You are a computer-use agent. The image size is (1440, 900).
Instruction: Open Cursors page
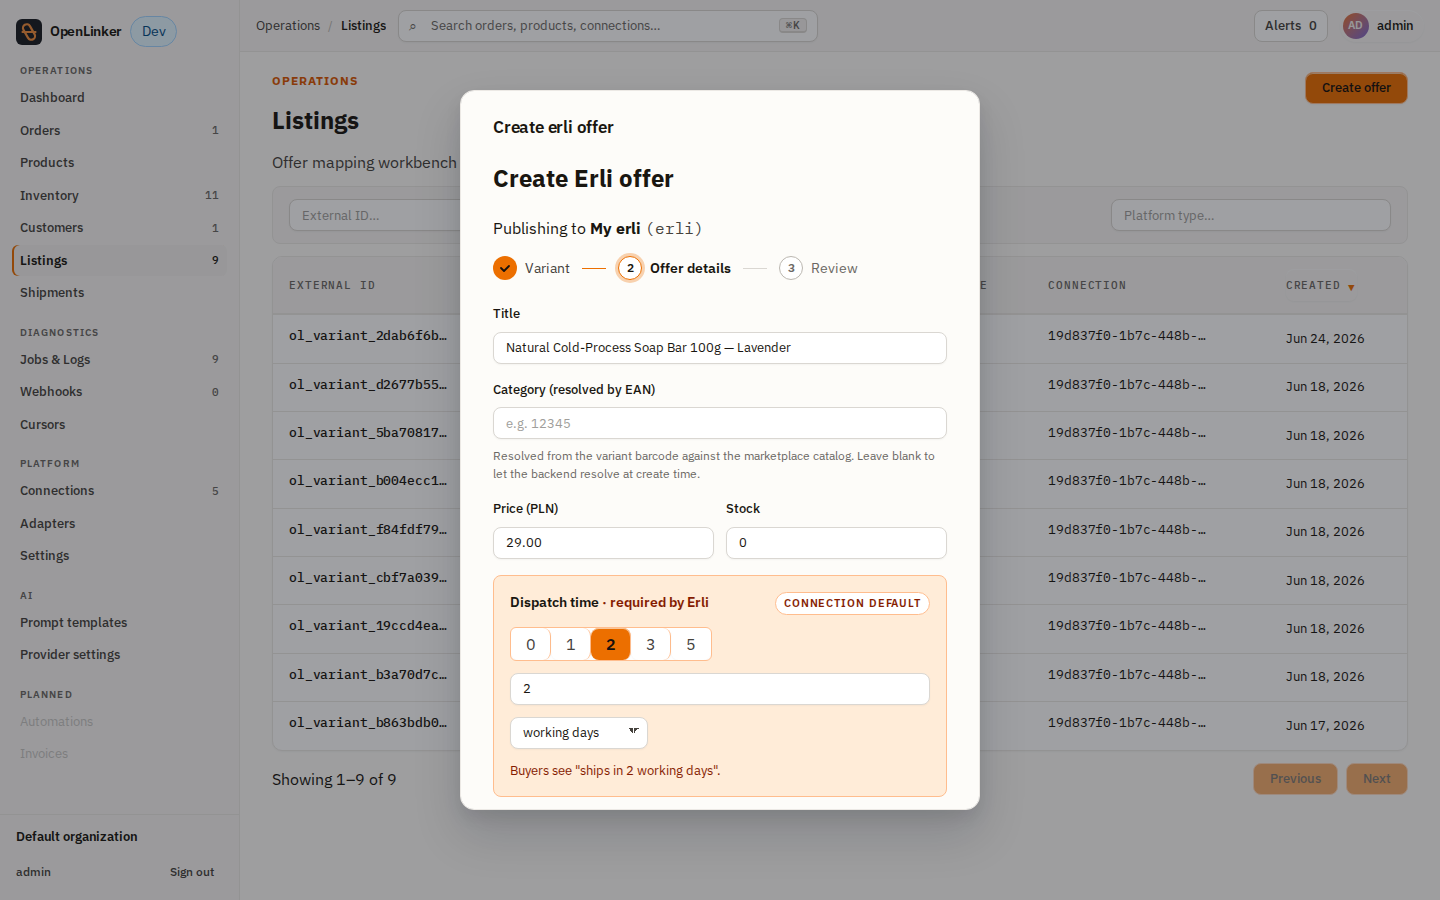119,424
